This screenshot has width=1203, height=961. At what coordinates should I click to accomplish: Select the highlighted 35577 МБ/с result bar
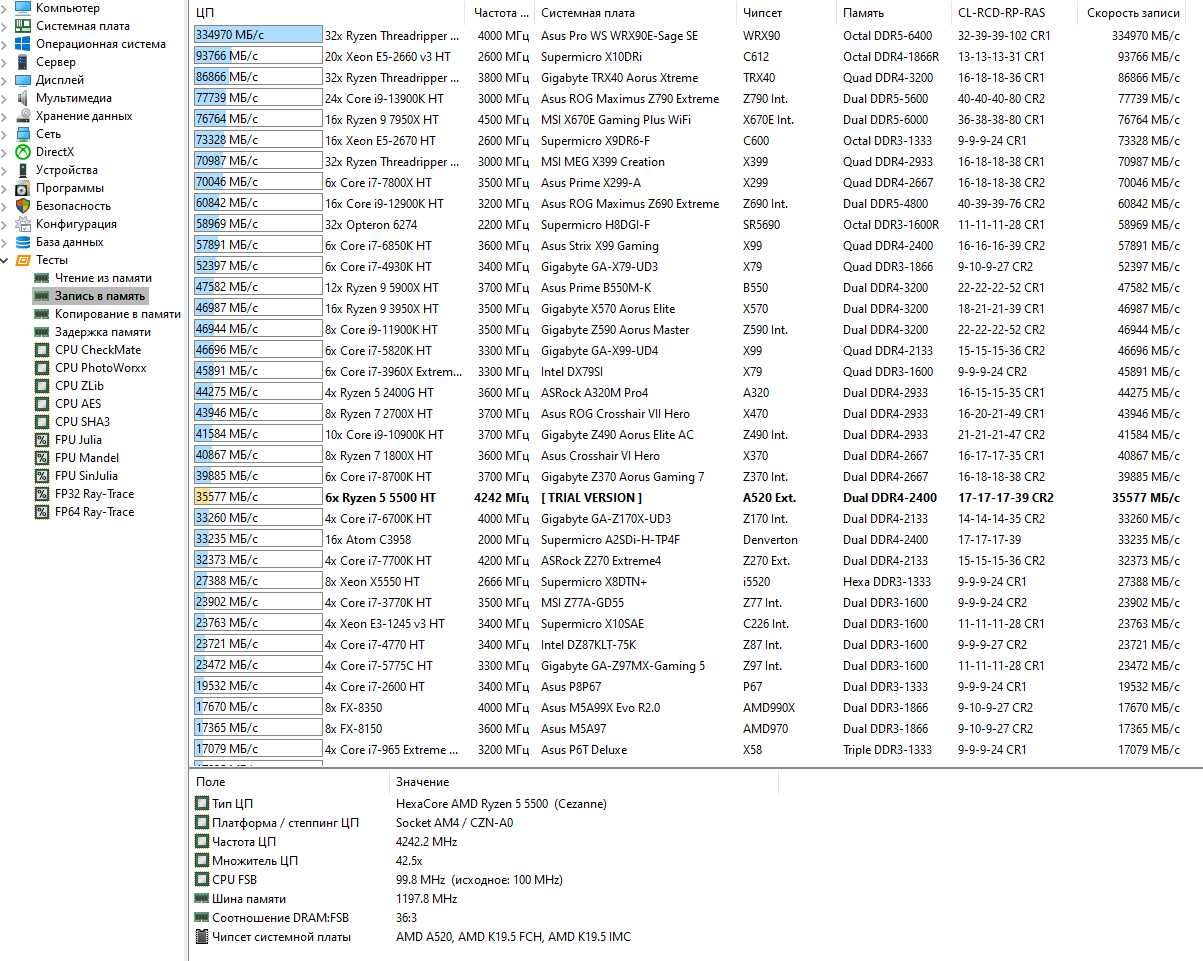tap(258, 497)
